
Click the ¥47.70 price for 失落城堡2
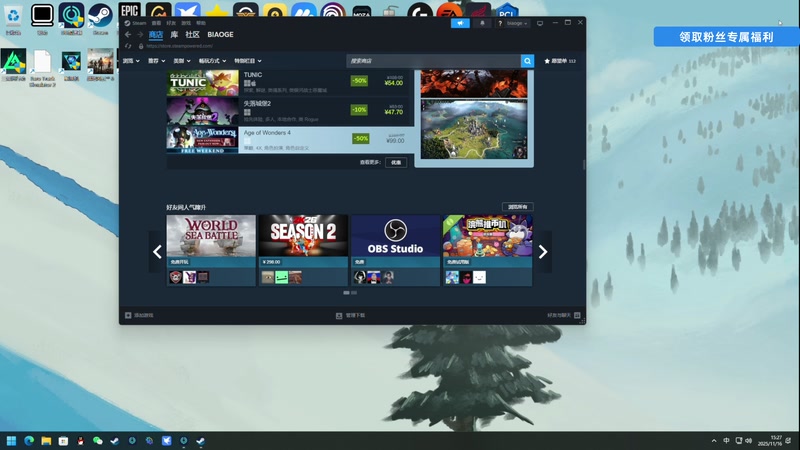(x=393, y=112)
